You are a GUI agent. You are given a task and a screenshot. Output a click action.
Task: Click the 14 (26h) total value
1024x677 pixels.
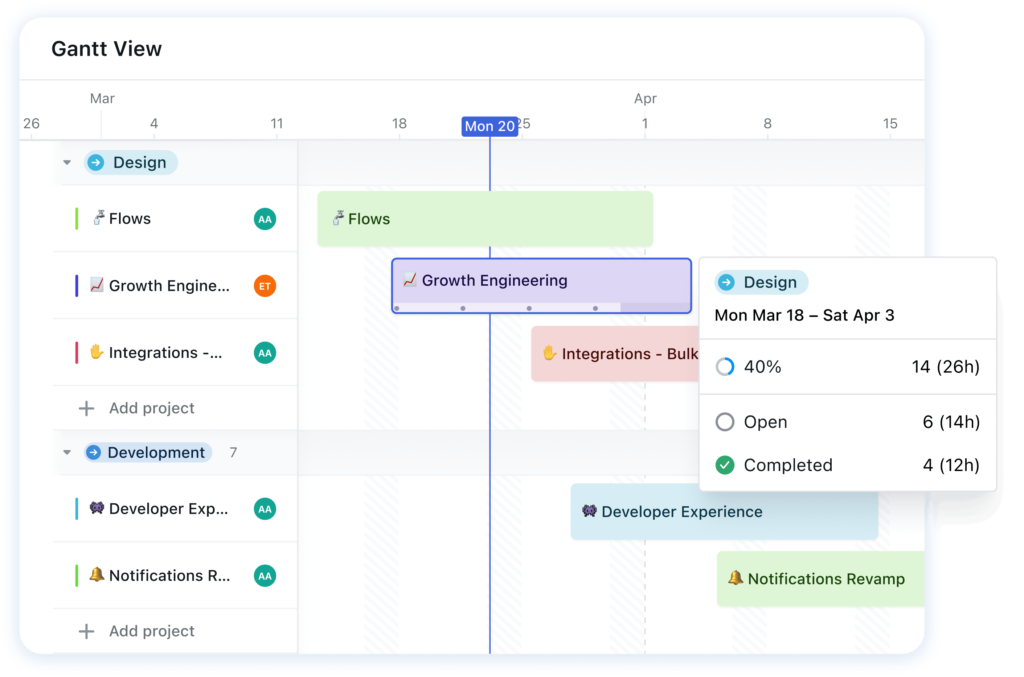[946, 367]
